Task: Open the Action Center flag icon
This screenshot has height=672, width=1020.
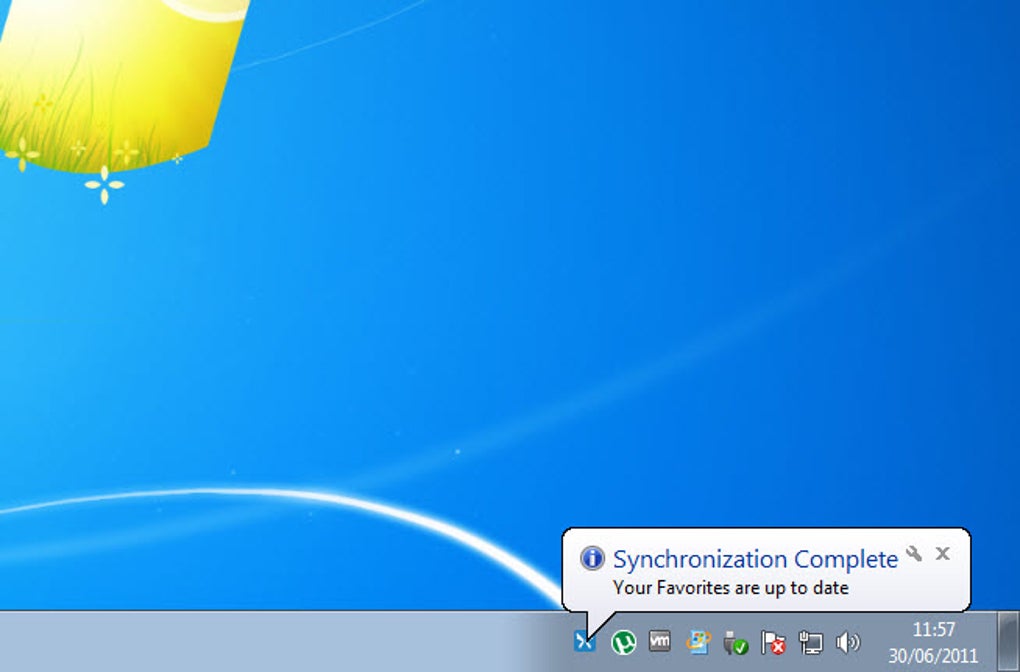Action: (773, 643)
